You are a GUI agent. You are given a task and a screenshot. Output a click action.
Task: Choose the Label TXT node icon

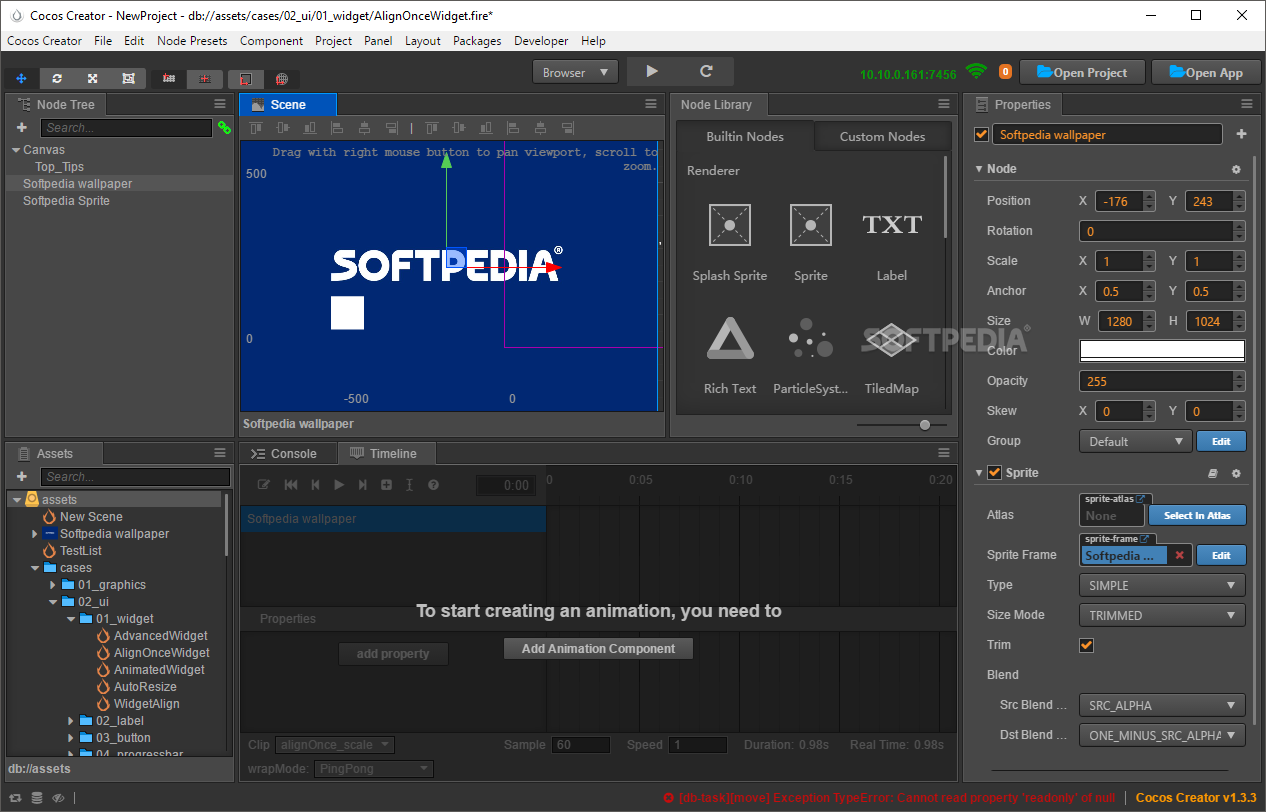(892, 225)
